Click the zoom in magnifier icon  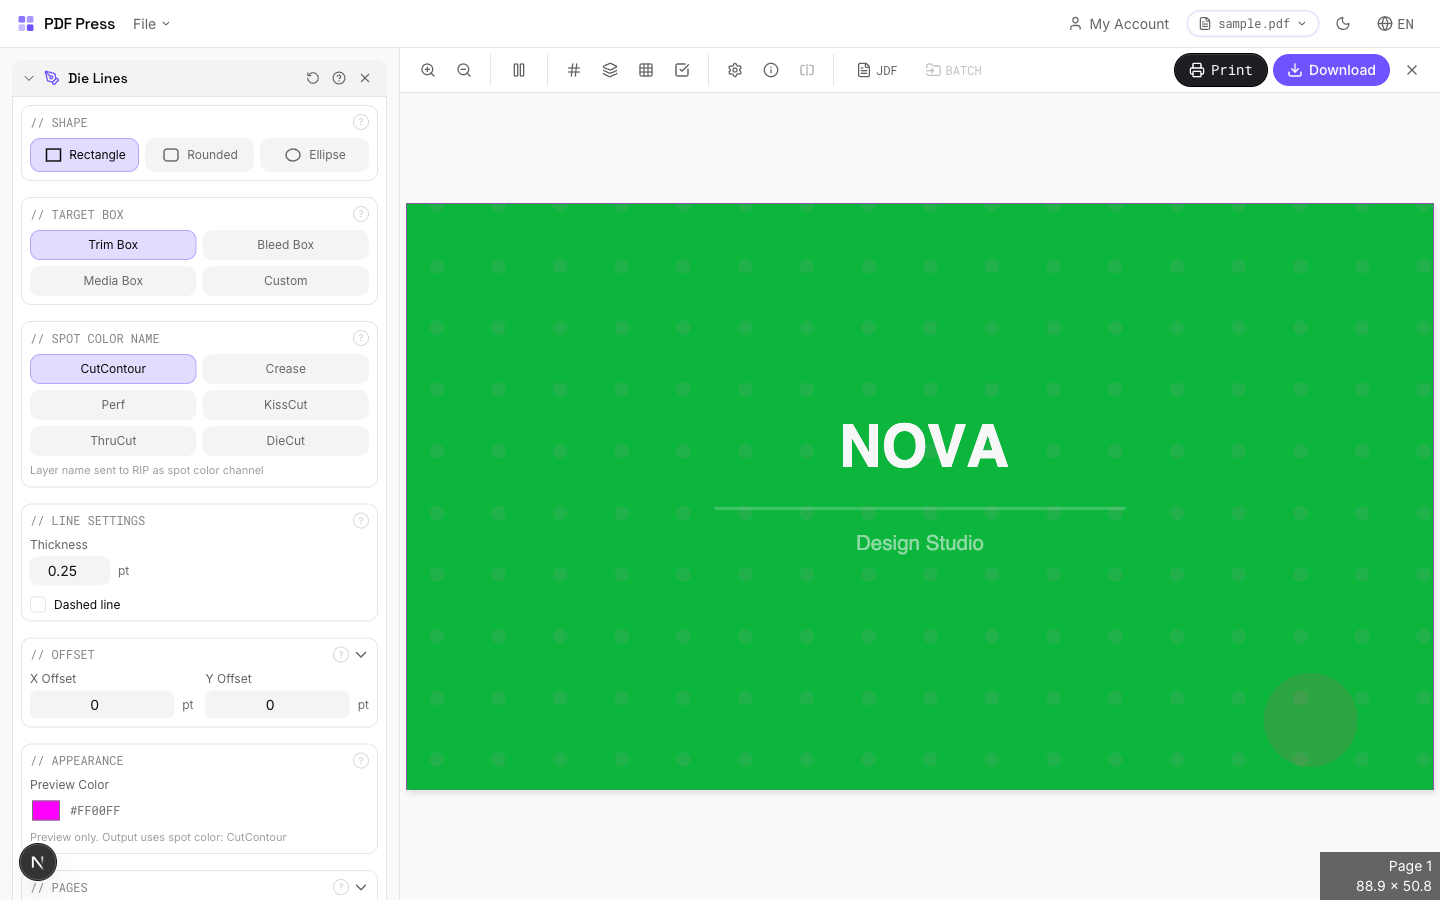click(428, 70)
